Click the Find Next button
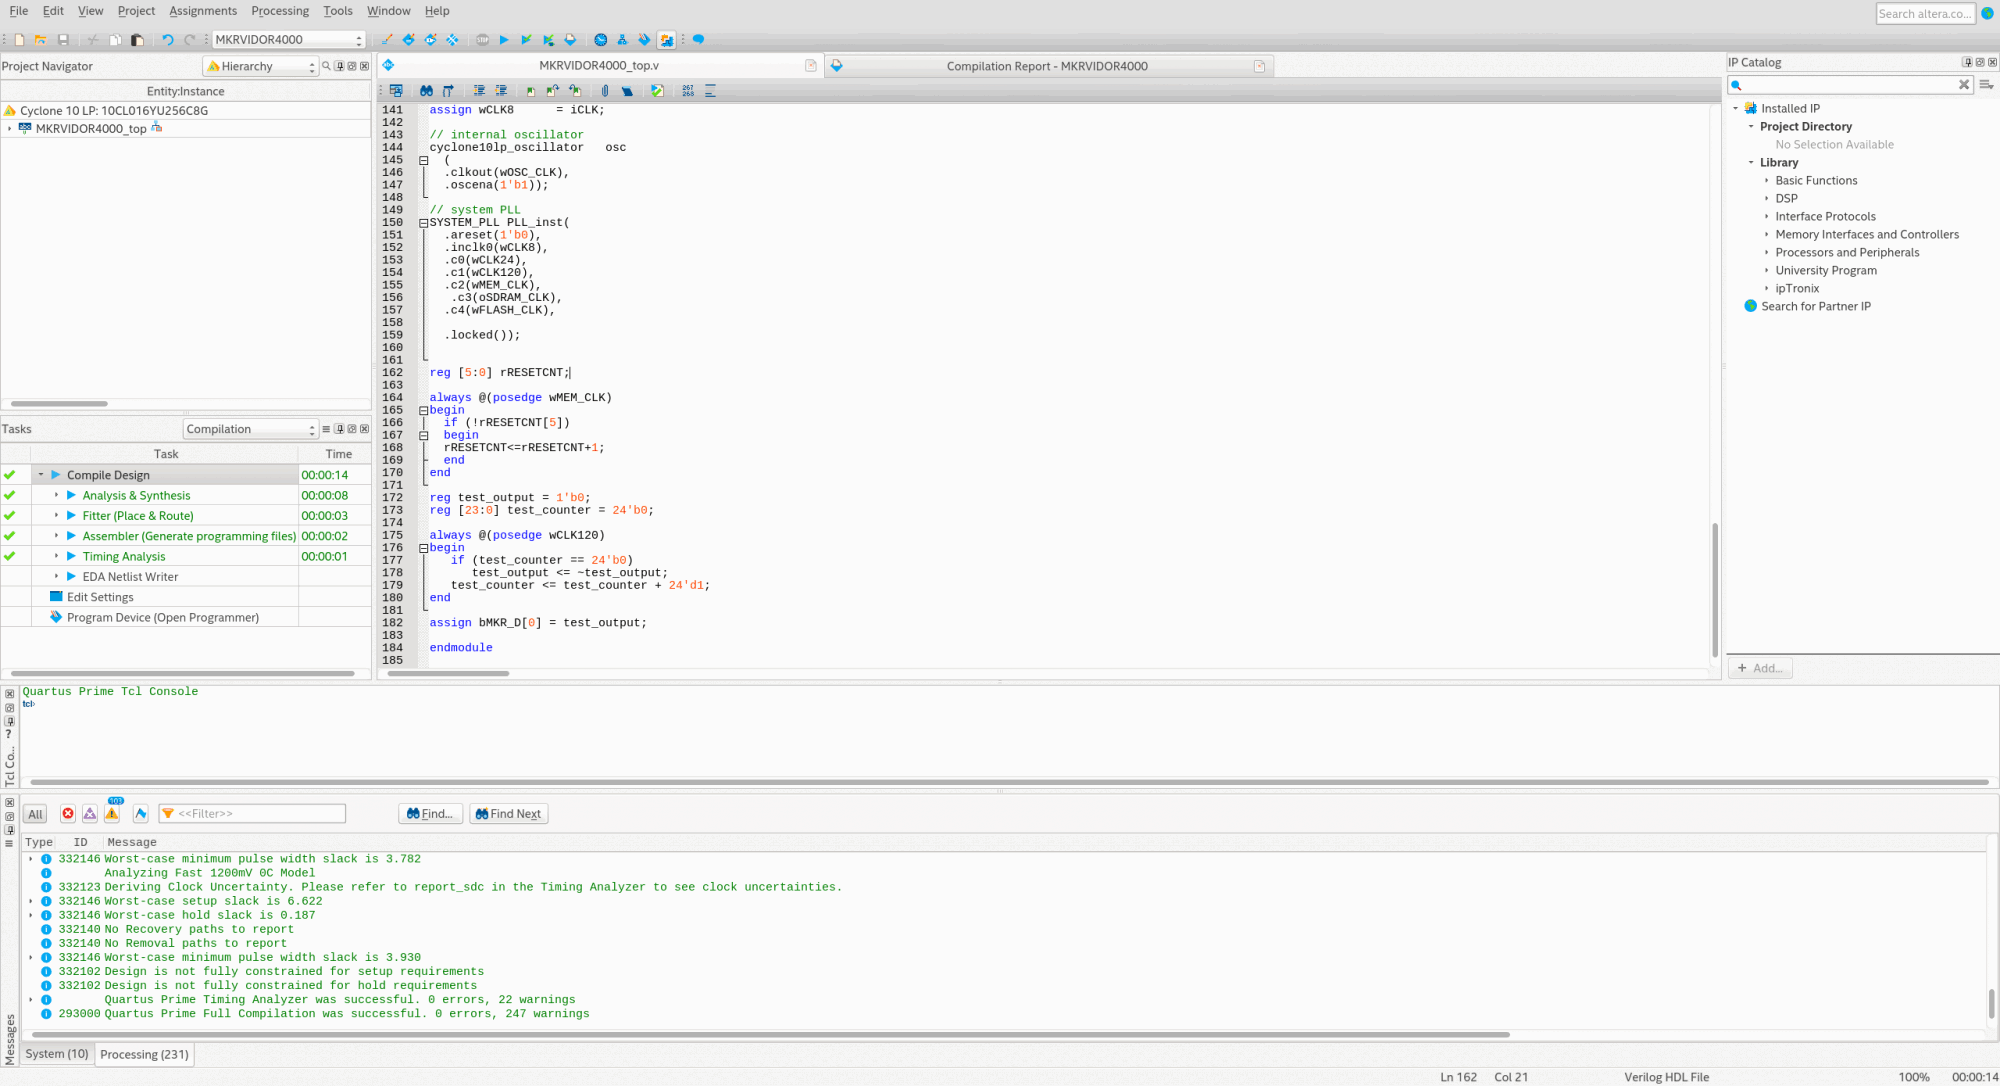Image resolution: width=2000 pixels, height=1086 pixels. pyautogui.click(x=509, y=814)
